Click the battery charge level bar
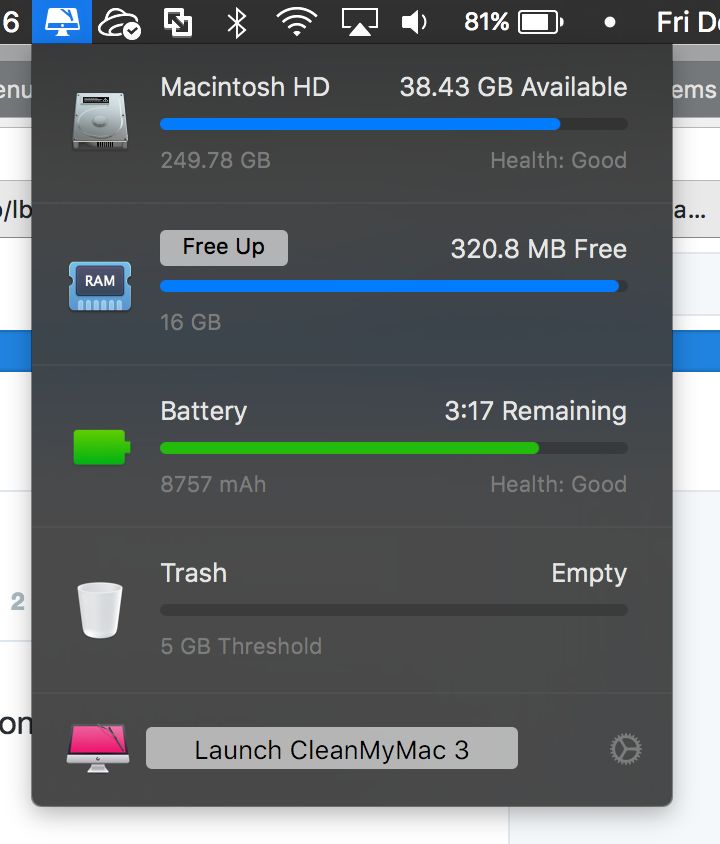Viewport: 720px width, 844px height. [x=394, y=448]
